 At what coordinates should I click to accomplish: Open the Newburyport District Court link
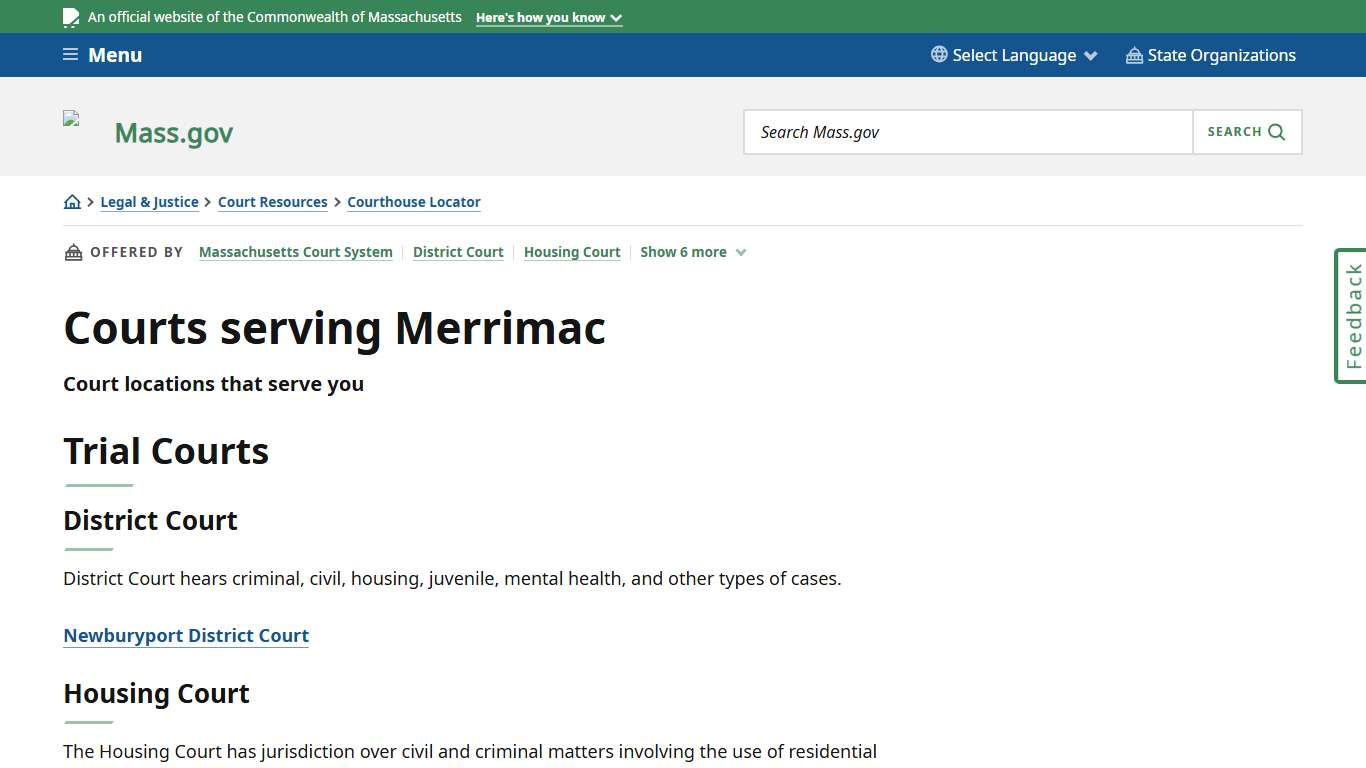[x=186, y=635]
